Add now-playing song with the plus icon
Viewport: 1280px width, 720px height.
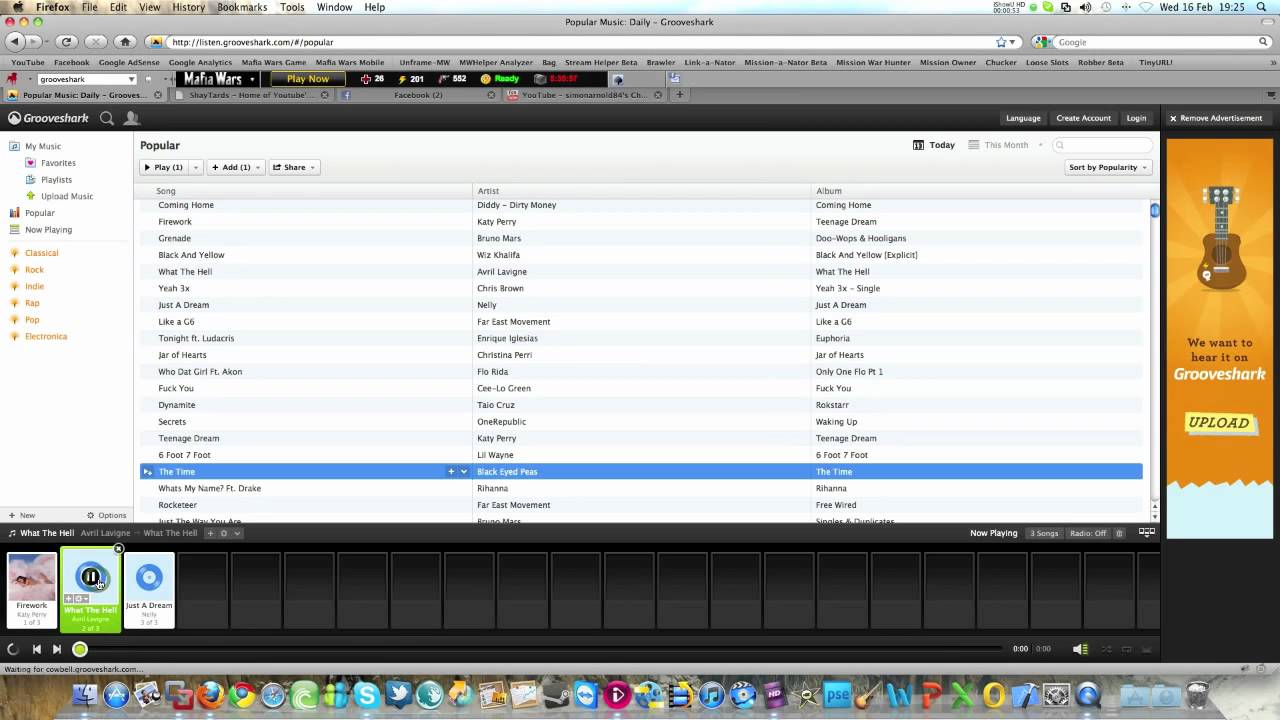210,533
